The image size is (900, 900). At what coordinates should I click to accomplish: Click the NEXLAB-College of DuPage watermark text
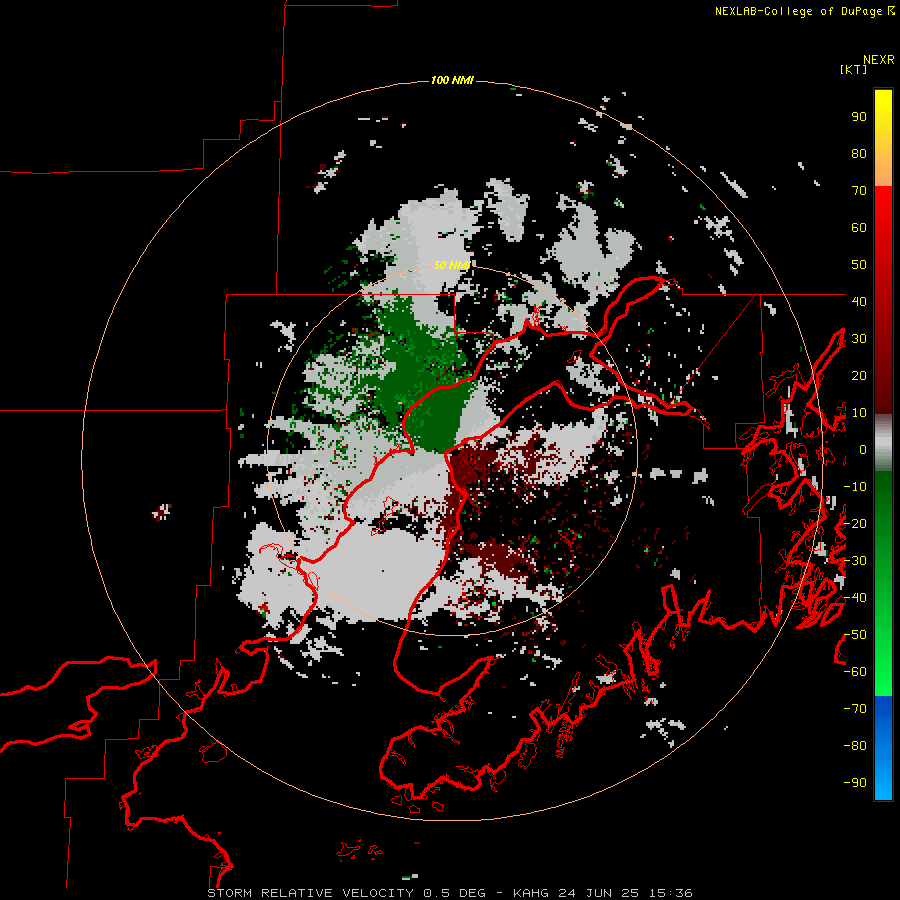pyautogui.click(x=804, y=11)
